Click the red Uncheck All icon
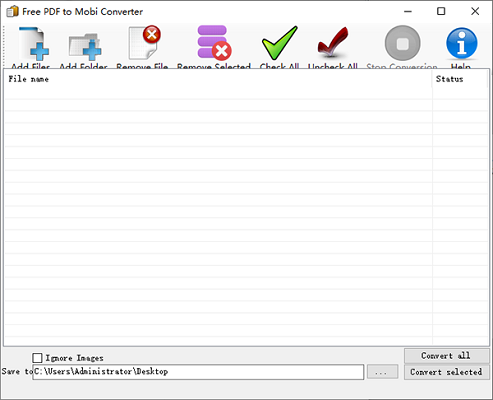493x400 pixels. tap(333, 42)
